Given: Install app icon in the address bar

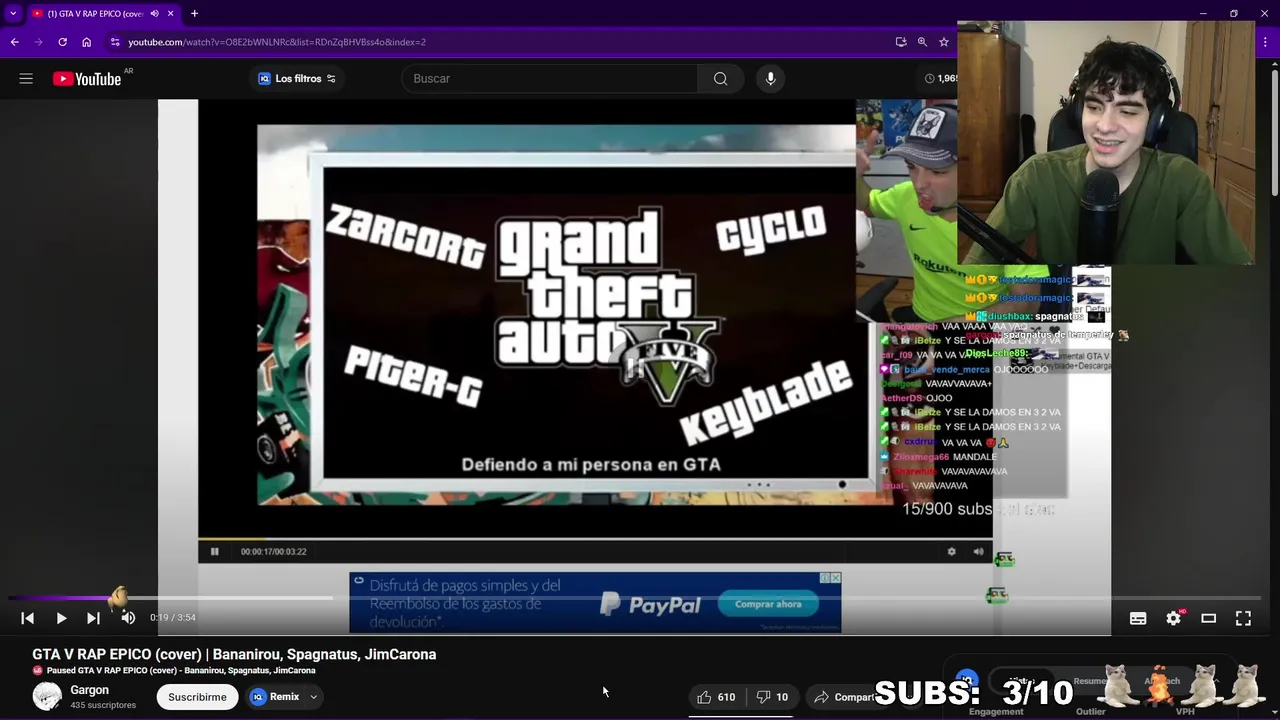Looking at the screenshot, I should tap(901, 42).
